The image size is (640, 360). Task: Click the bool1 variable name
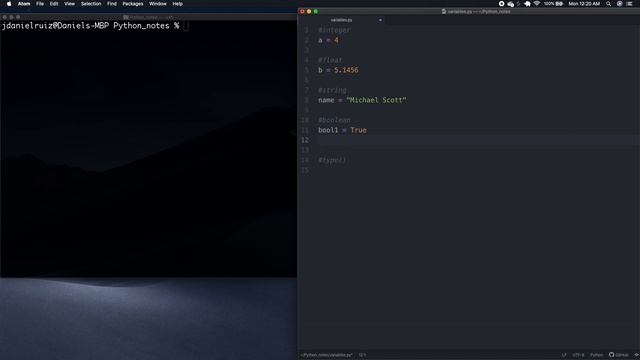(x=328, y=130)
